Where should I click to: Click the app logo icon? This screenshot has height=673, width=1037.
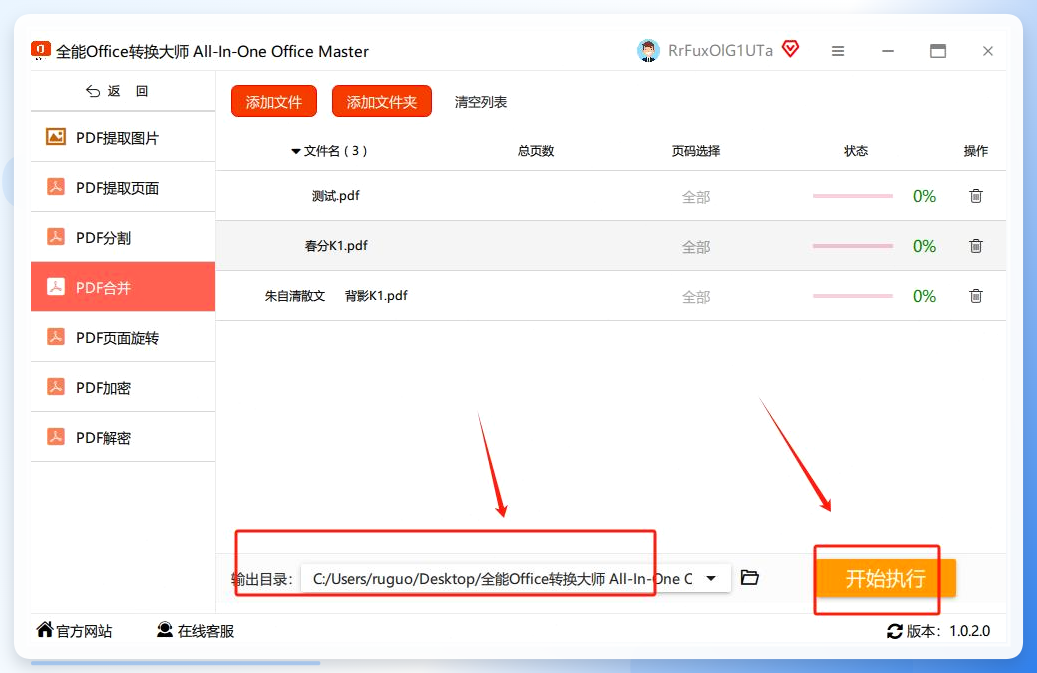[40, 50]
